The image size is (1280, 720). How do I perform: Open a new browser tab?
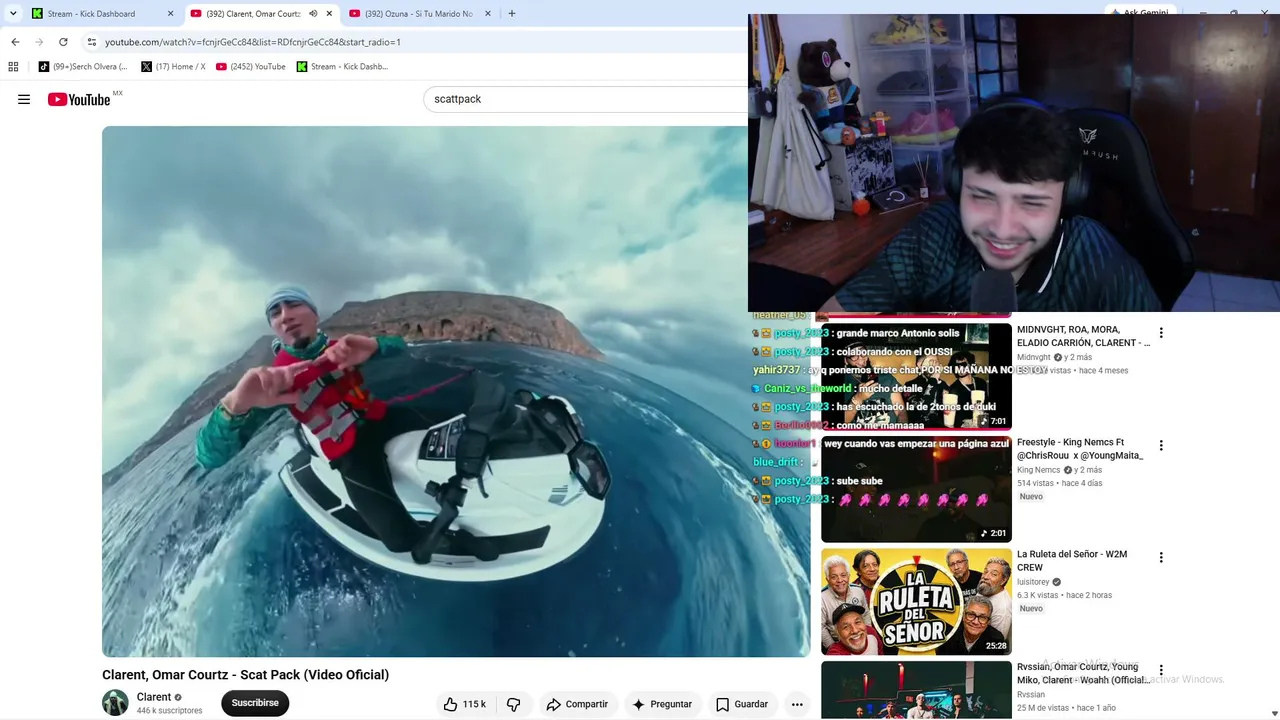pyautogui.click(x=512, y=14)
